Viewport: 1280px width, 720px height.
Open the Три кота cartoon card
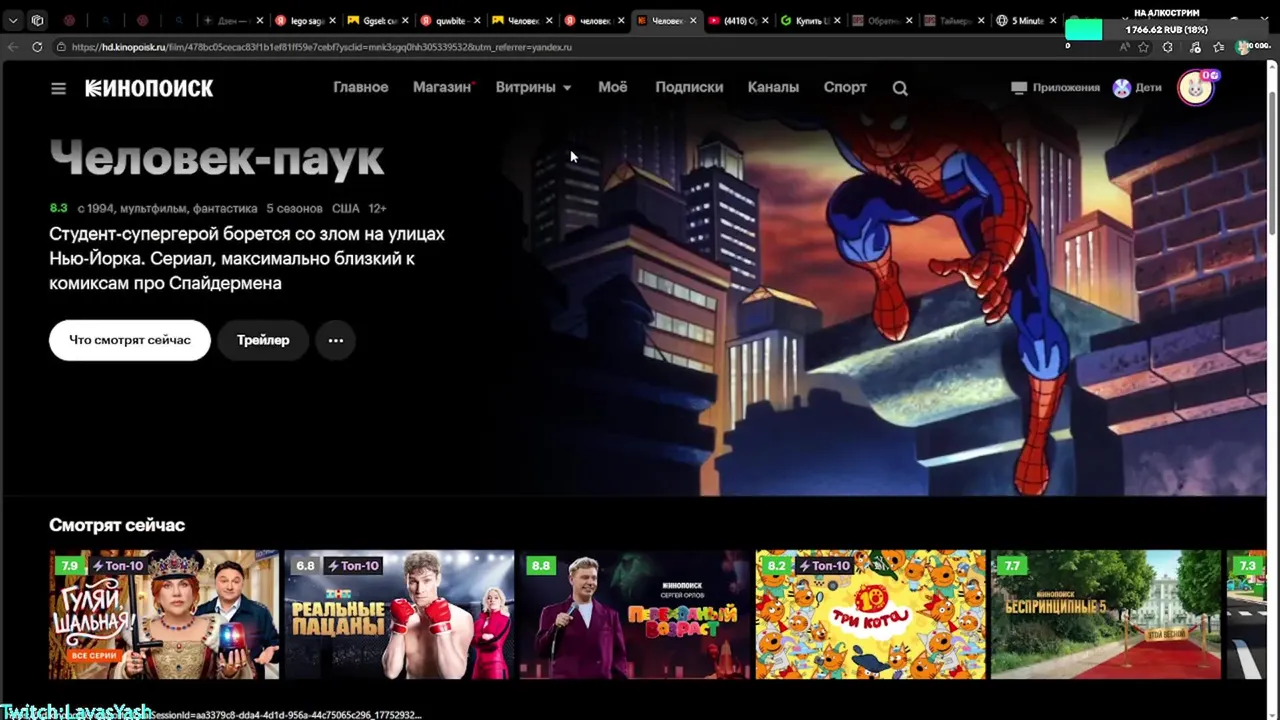(870, 614)
